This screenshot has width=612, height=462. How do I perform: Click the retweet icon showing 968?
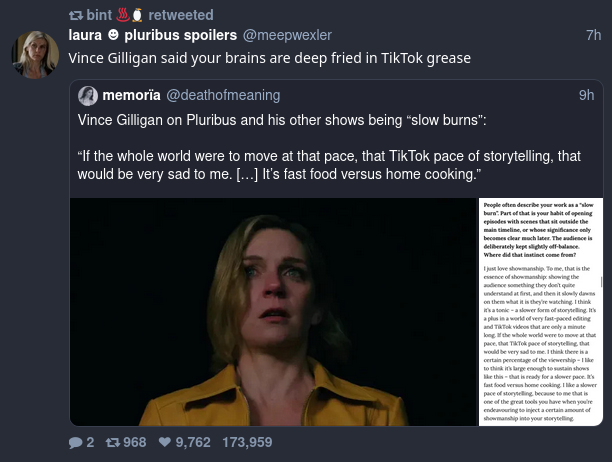(112, 442)
